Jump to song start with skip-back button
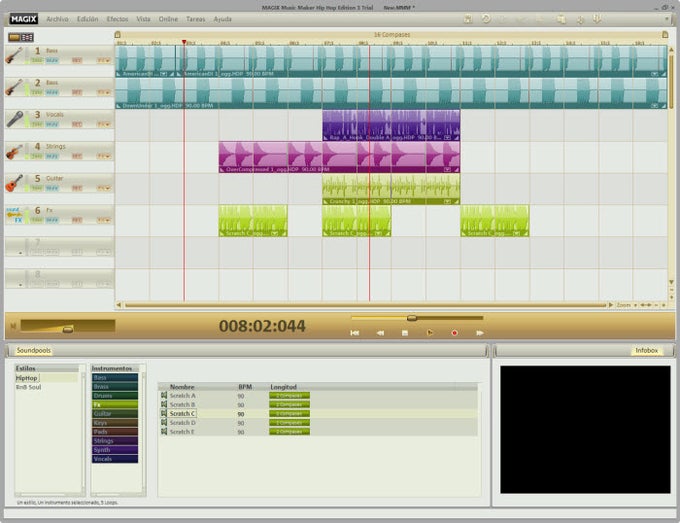This screenshot has width=680, height=523. (x=354, y=333)
